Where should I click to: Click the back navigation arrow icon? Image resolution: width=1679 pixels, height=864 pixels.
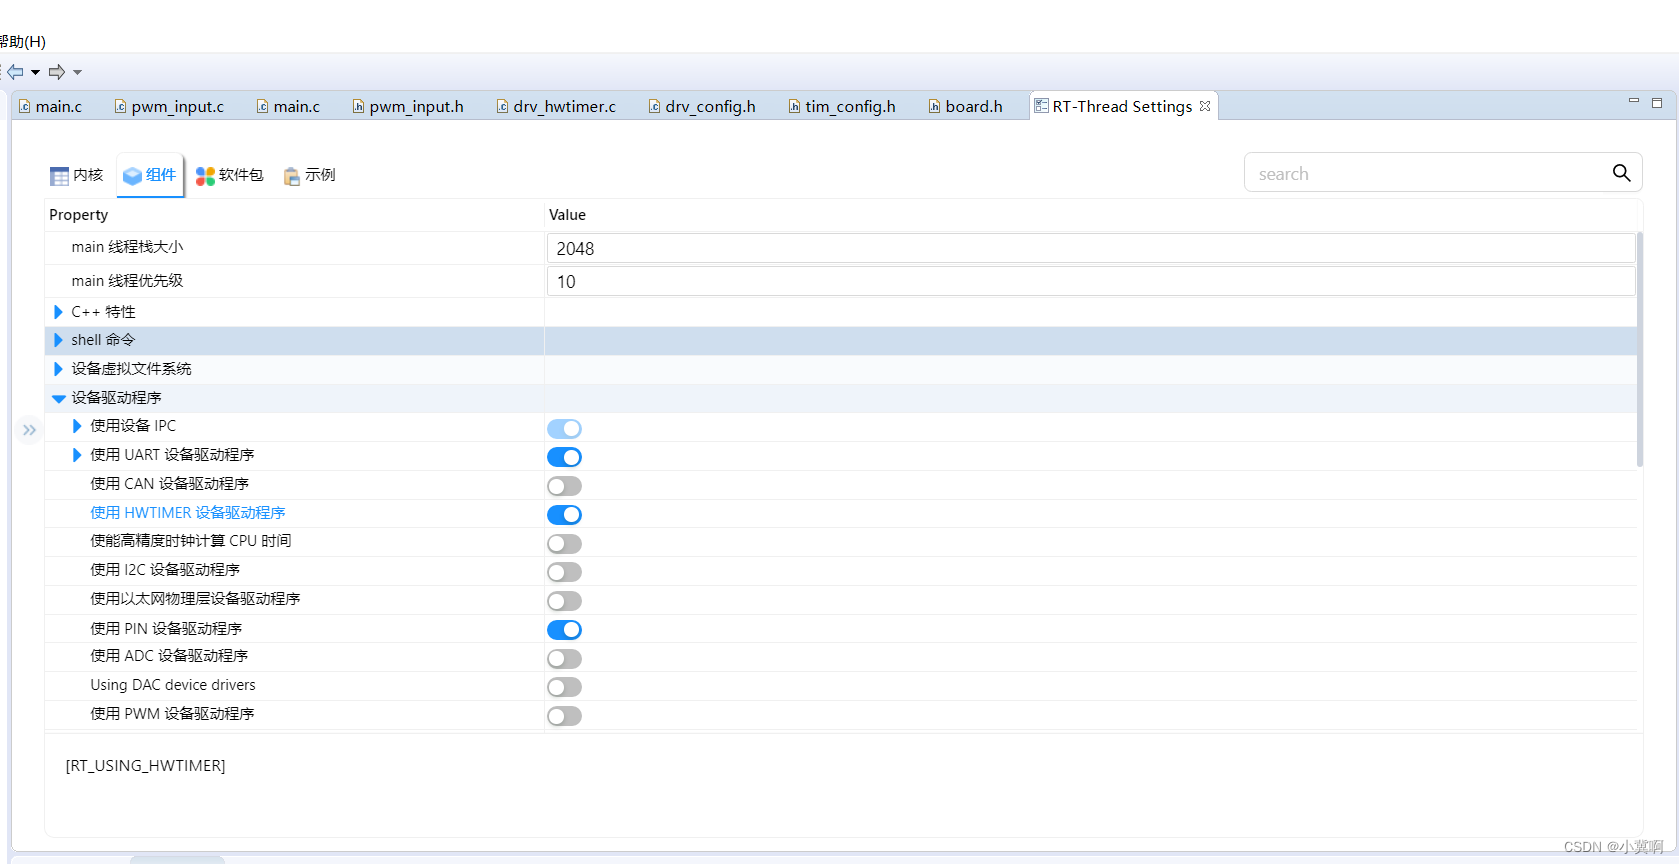15,72
